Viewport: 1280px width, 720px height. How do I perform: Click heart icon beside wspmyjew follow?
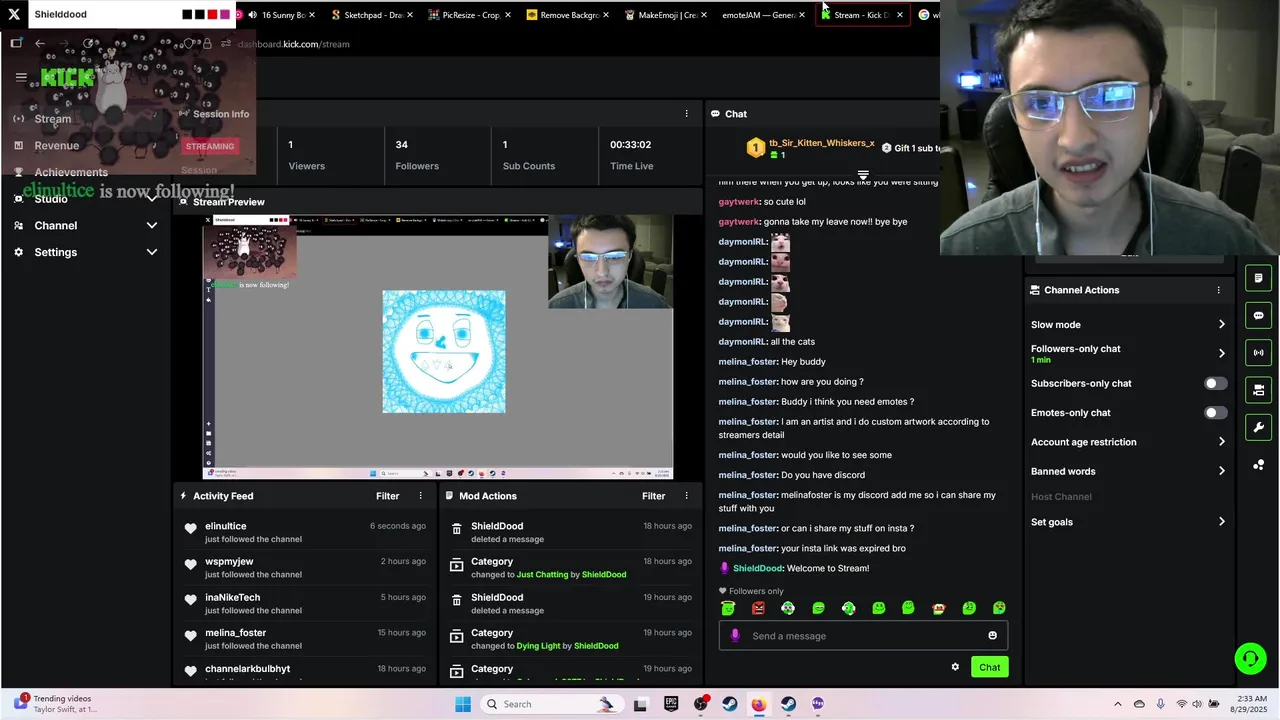click(190, 565)
